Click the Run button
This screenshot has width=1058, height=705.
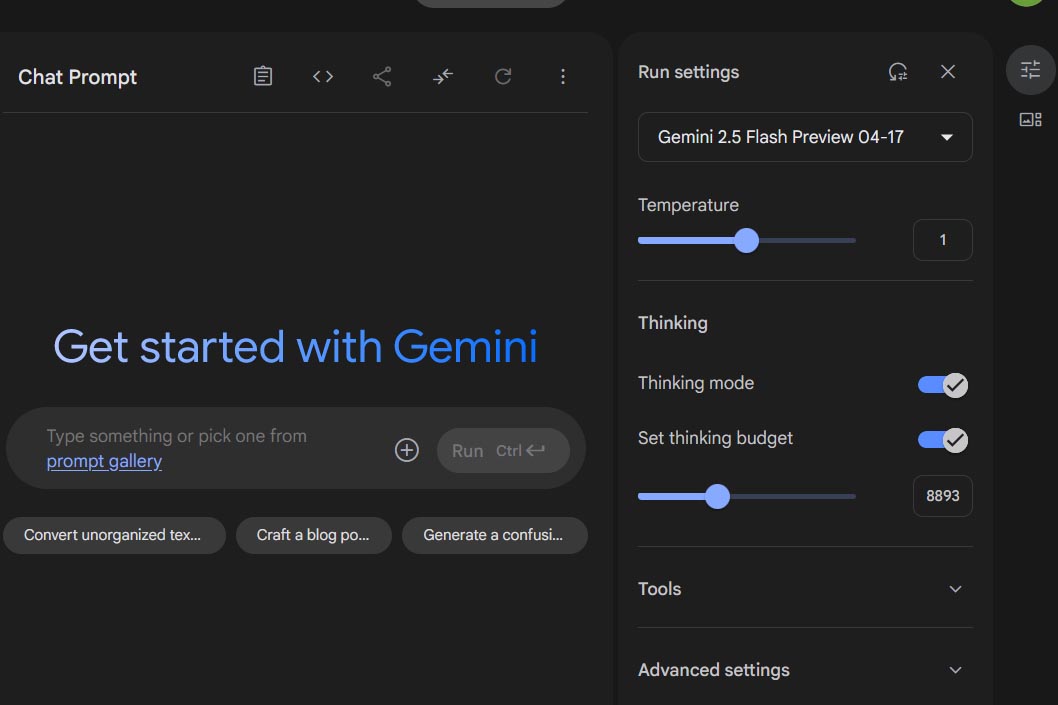(x=503, y=451)
